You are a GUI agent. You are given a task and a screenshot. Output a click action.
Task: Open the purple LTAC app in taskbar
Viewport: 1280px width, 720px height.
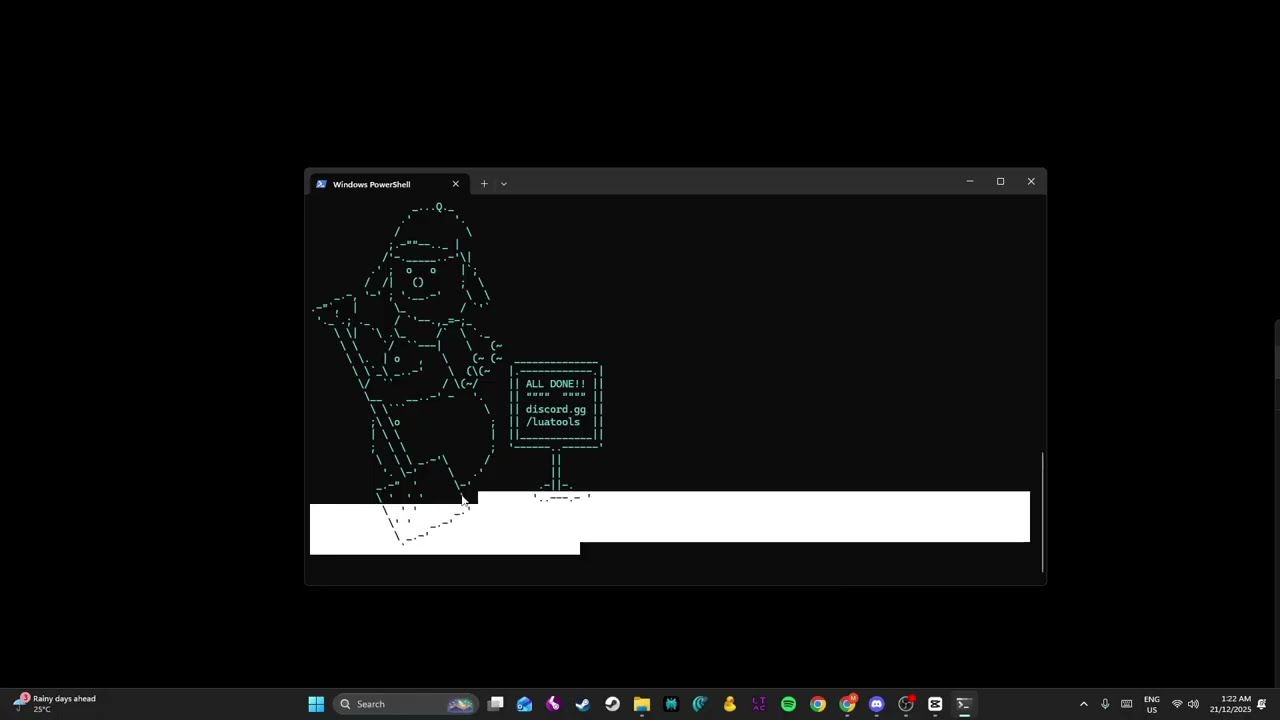(759, 704)
